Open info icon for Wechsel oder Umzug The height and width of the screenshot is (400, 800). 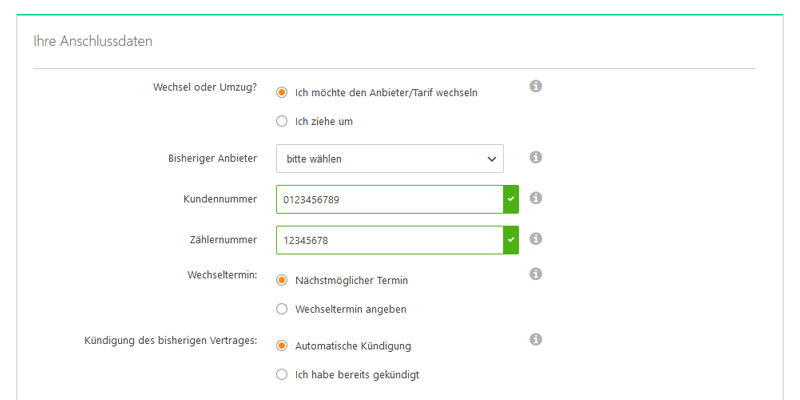[535, 87]
